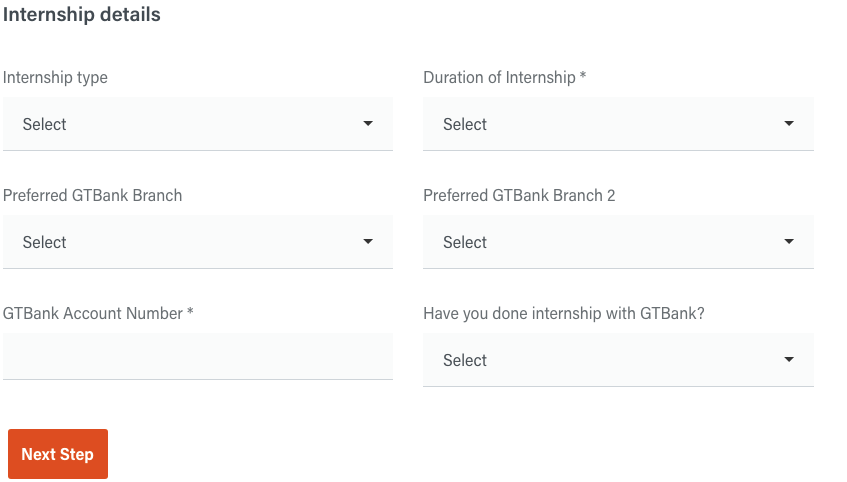
Task: Click the arrow for previous GTBank internship question
Action: click(789, 359)
